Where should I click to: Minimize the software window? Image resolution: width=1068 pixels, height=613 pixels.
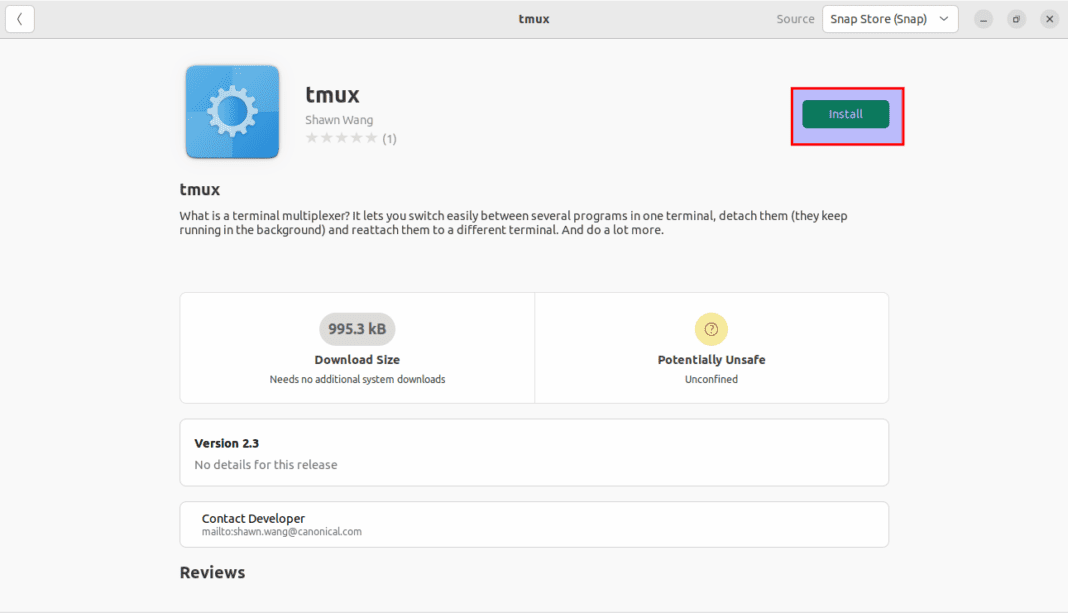(x=985, y=19)
